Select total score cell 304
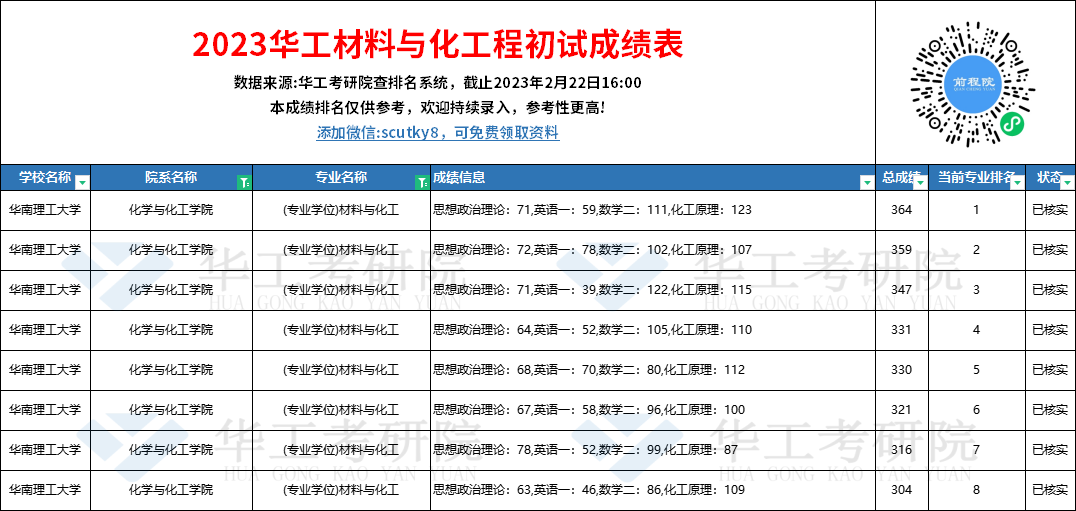Viewport: 1076px width, 511px height. (x=902, y=490)
